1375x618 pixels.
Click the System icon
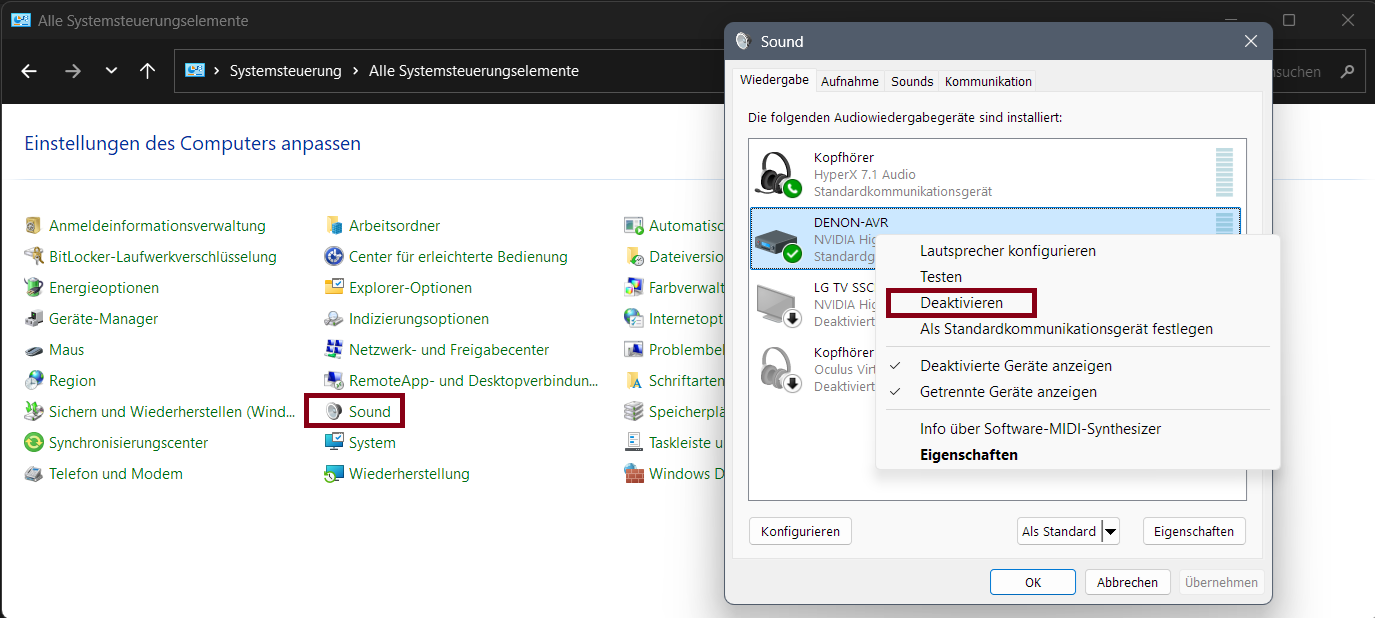(334, 443)
